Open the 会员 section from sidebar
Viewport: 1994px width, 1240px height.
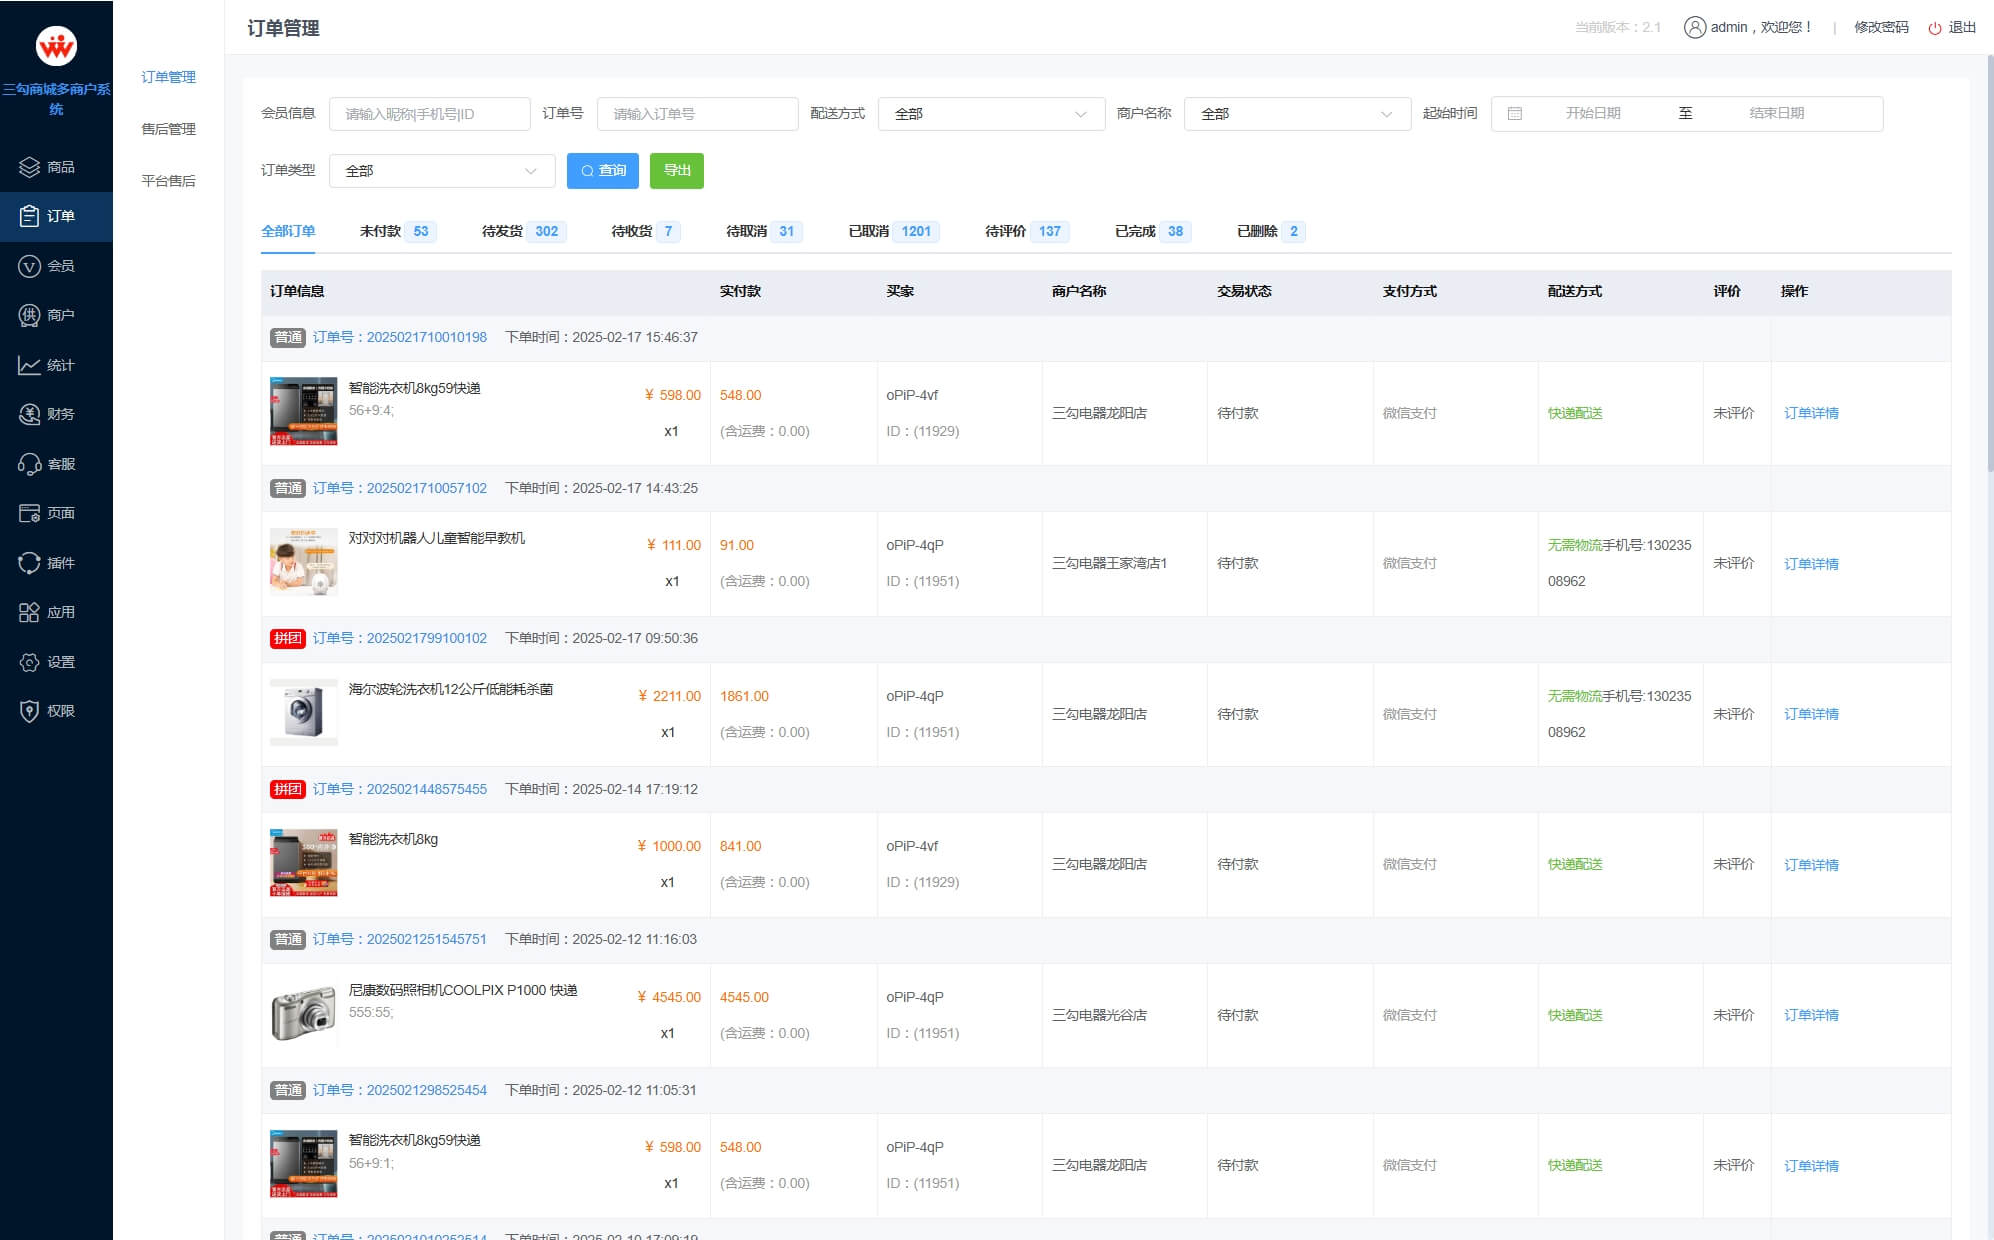[56, 265]
